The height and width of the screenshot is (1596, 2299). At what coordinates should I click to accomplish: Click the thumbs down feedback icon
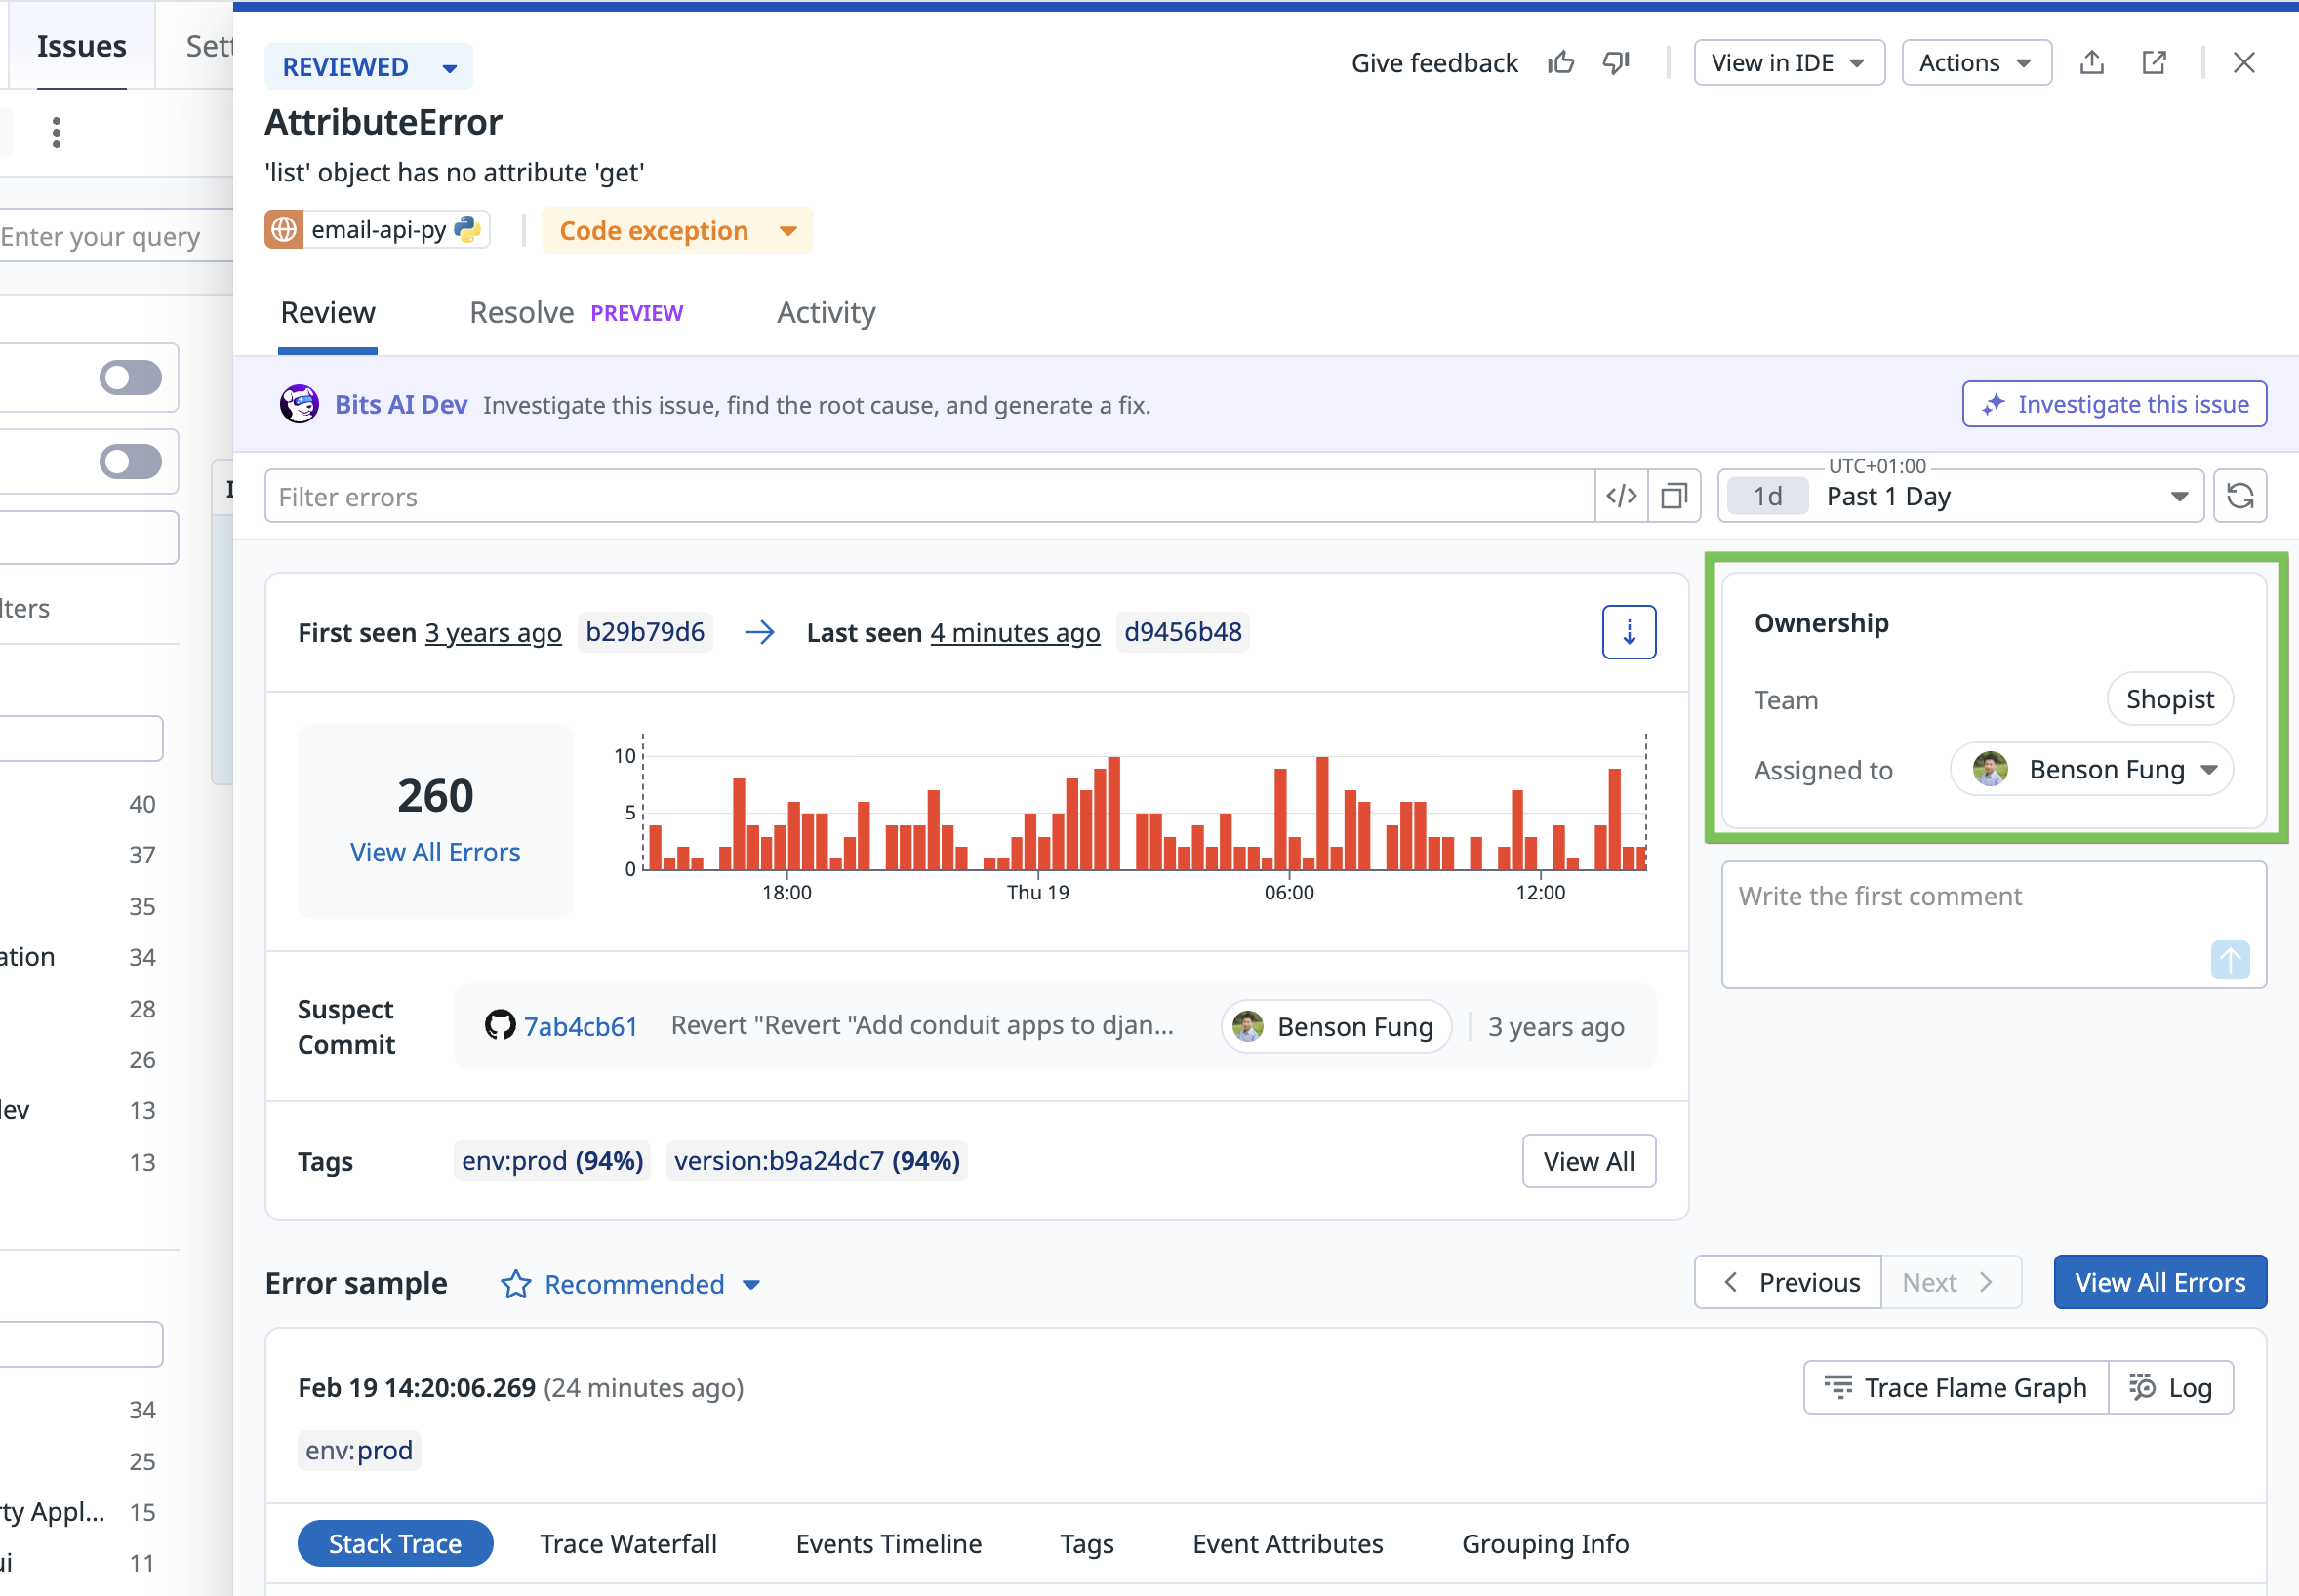pyautogui.click(x=1616, y=63)
